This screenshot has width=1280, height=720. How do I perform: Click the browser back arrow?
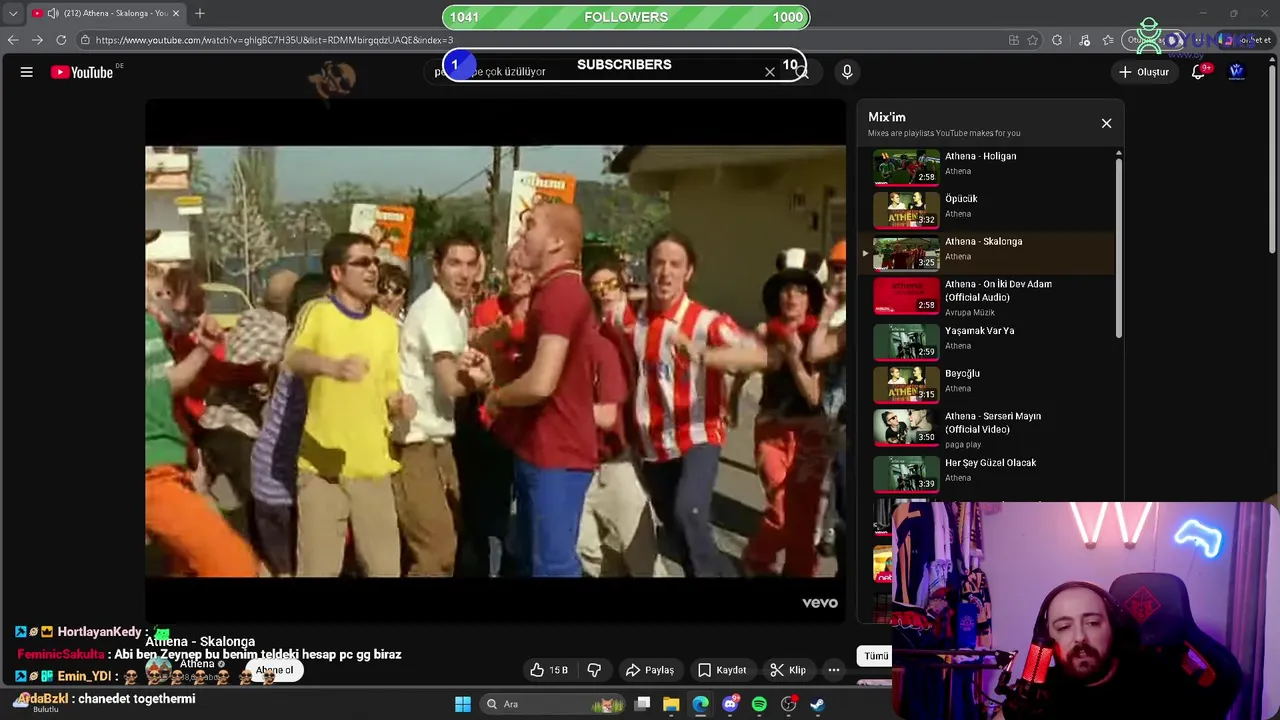(13, 40)
